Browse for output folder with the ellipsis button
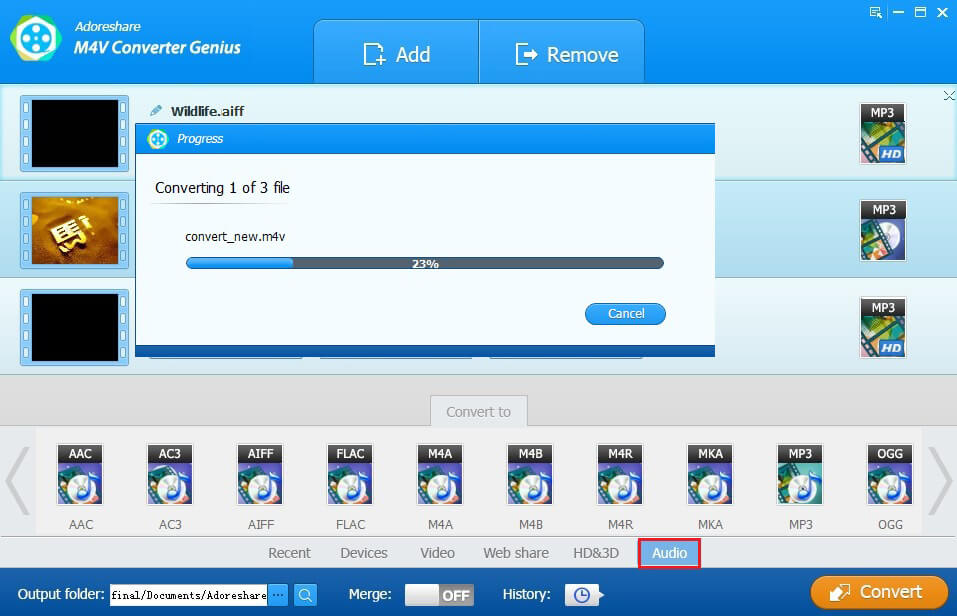 pos(278,595)
